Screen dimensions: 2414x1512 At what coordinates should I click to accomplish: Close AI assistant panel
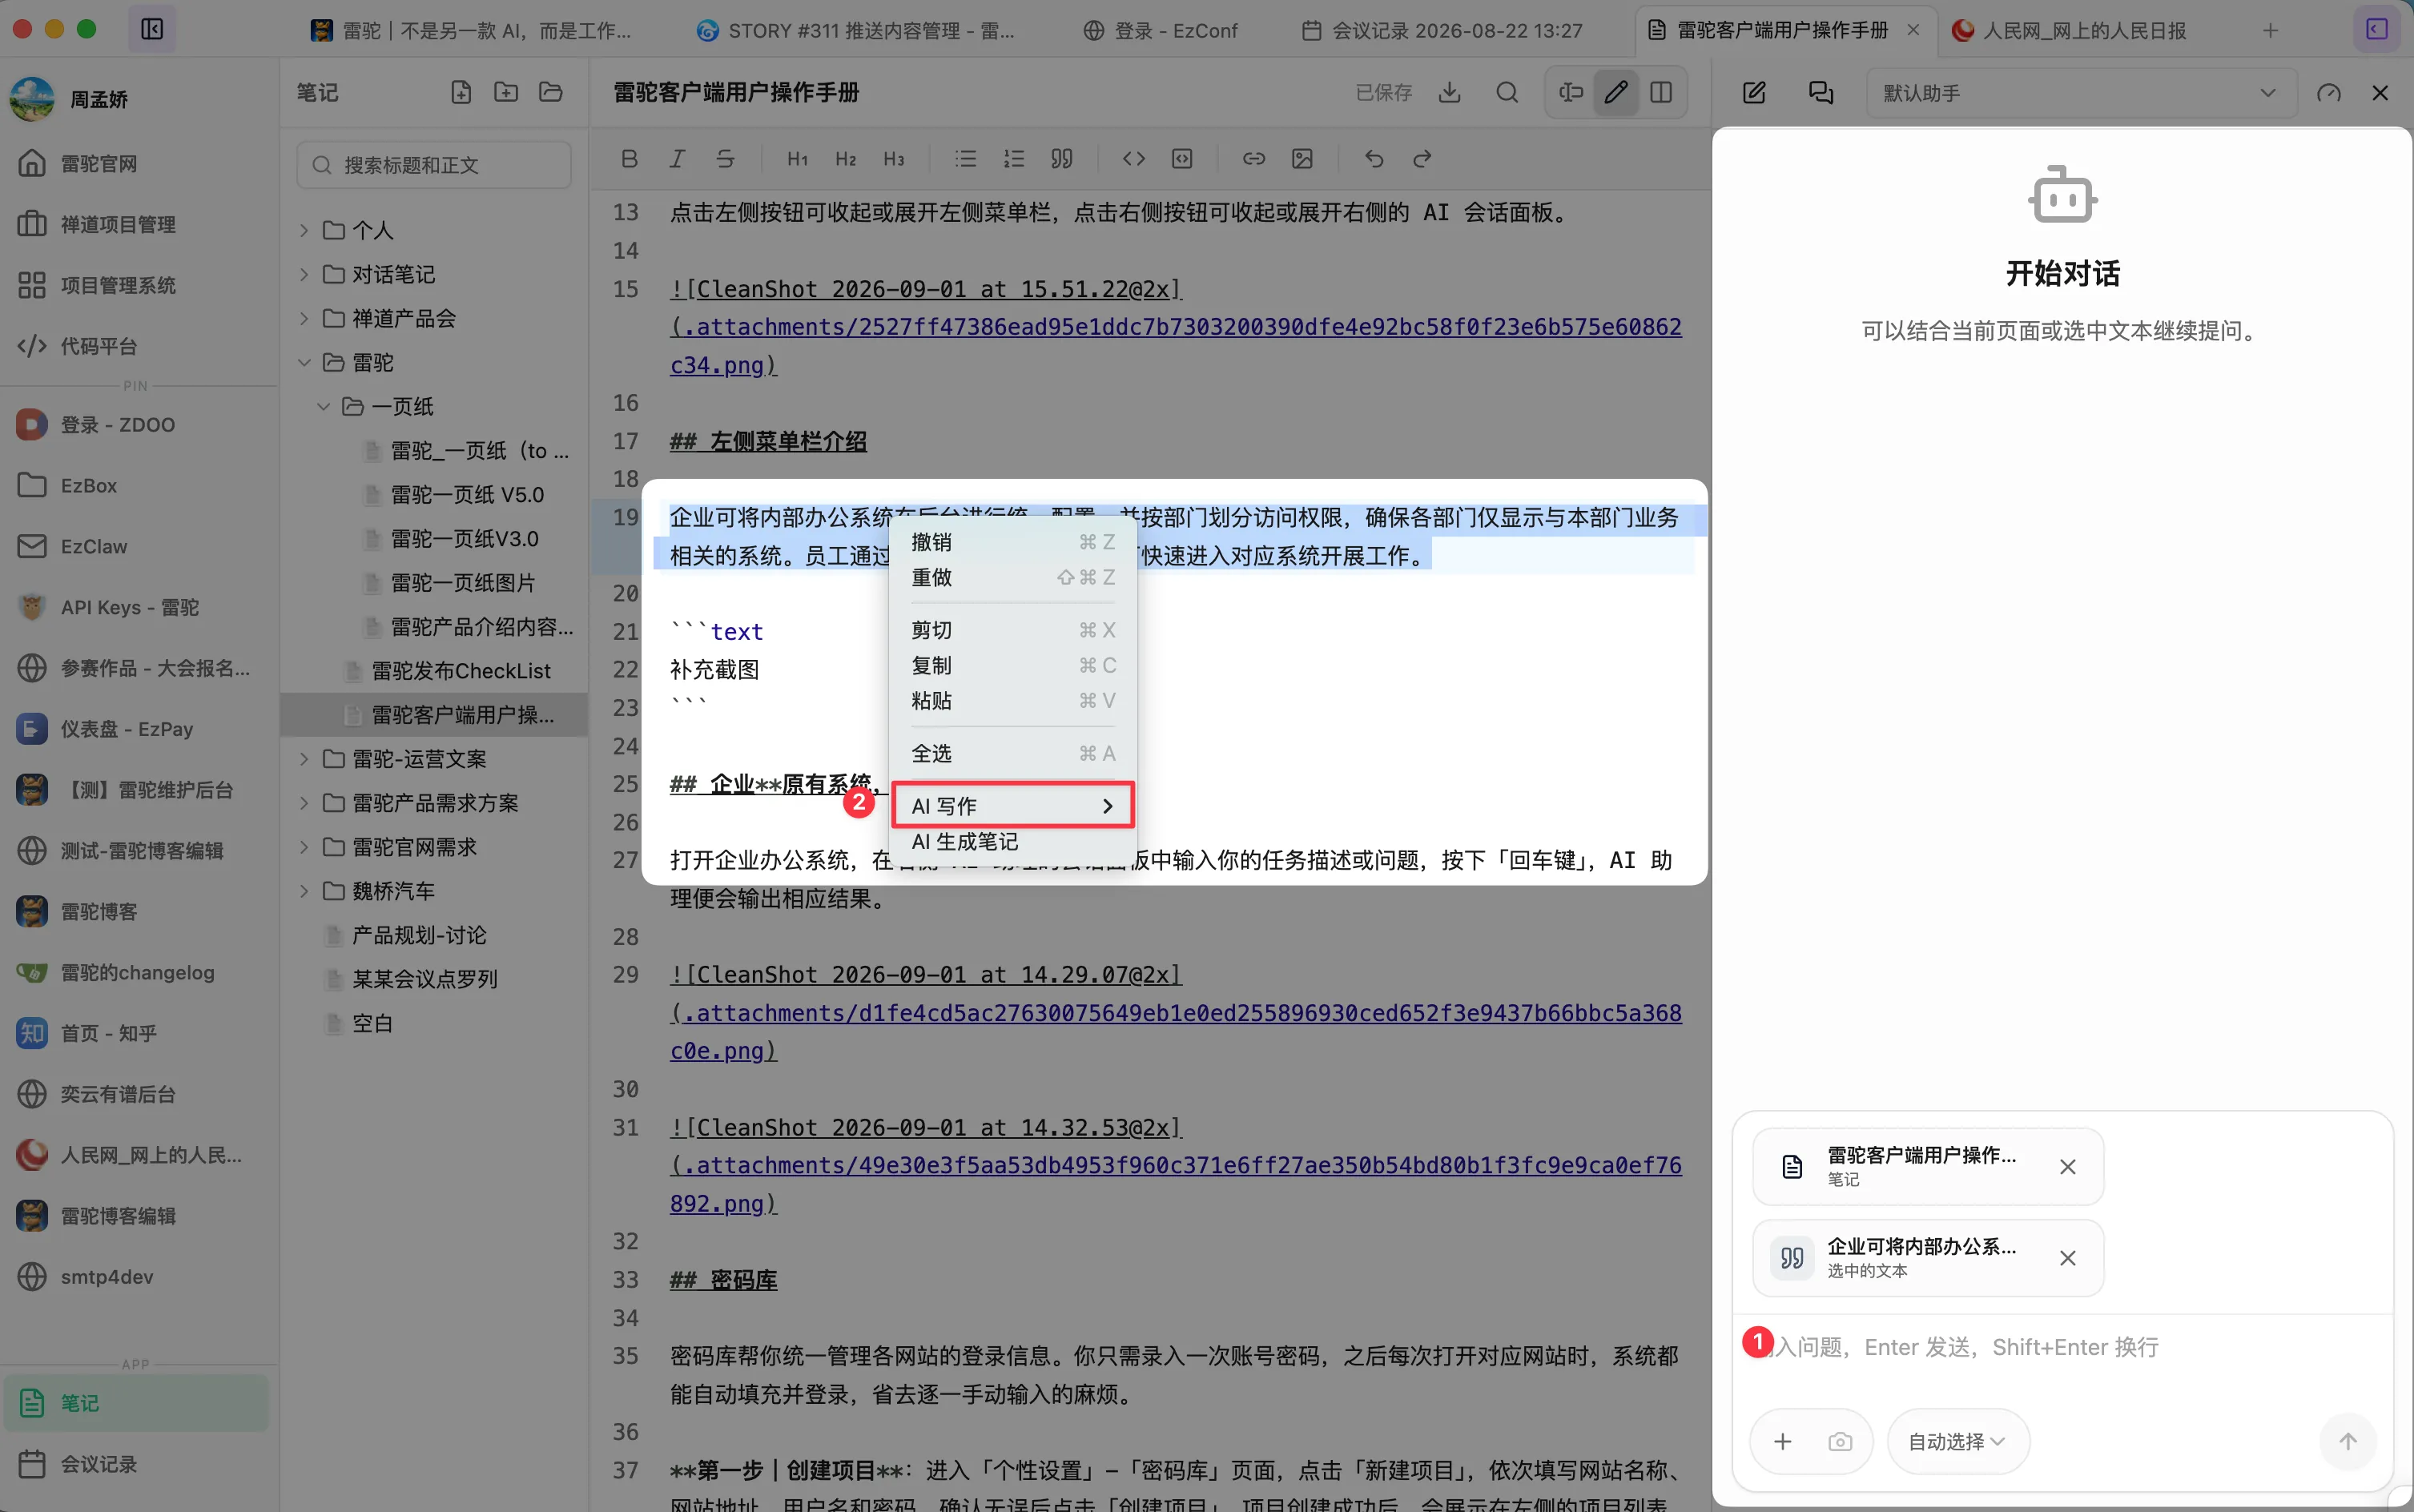(2380, 92)
